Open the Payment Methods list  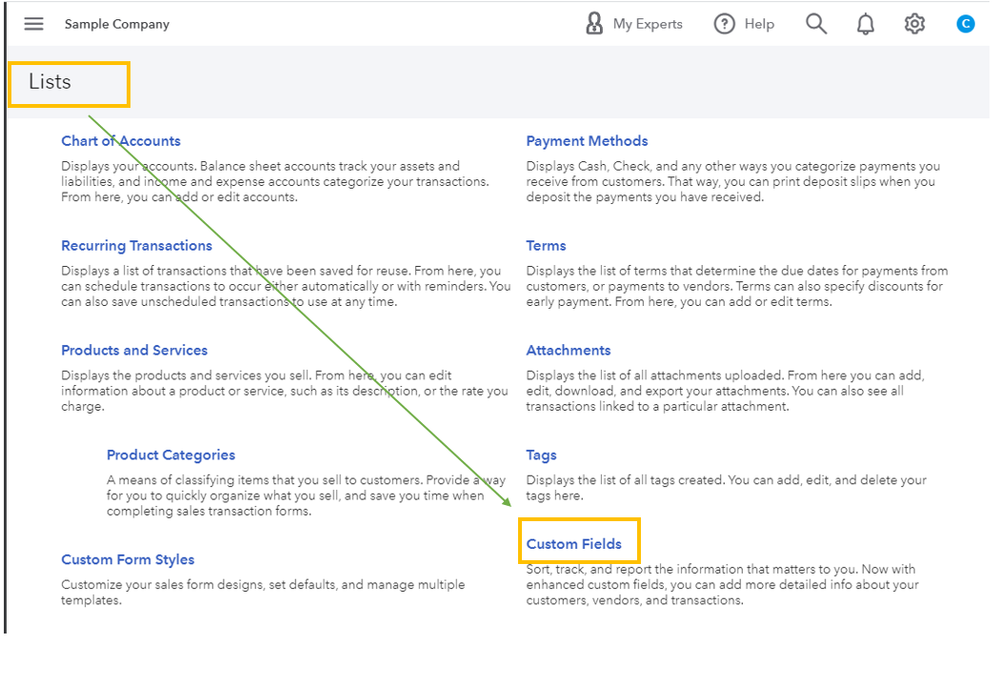587,141
